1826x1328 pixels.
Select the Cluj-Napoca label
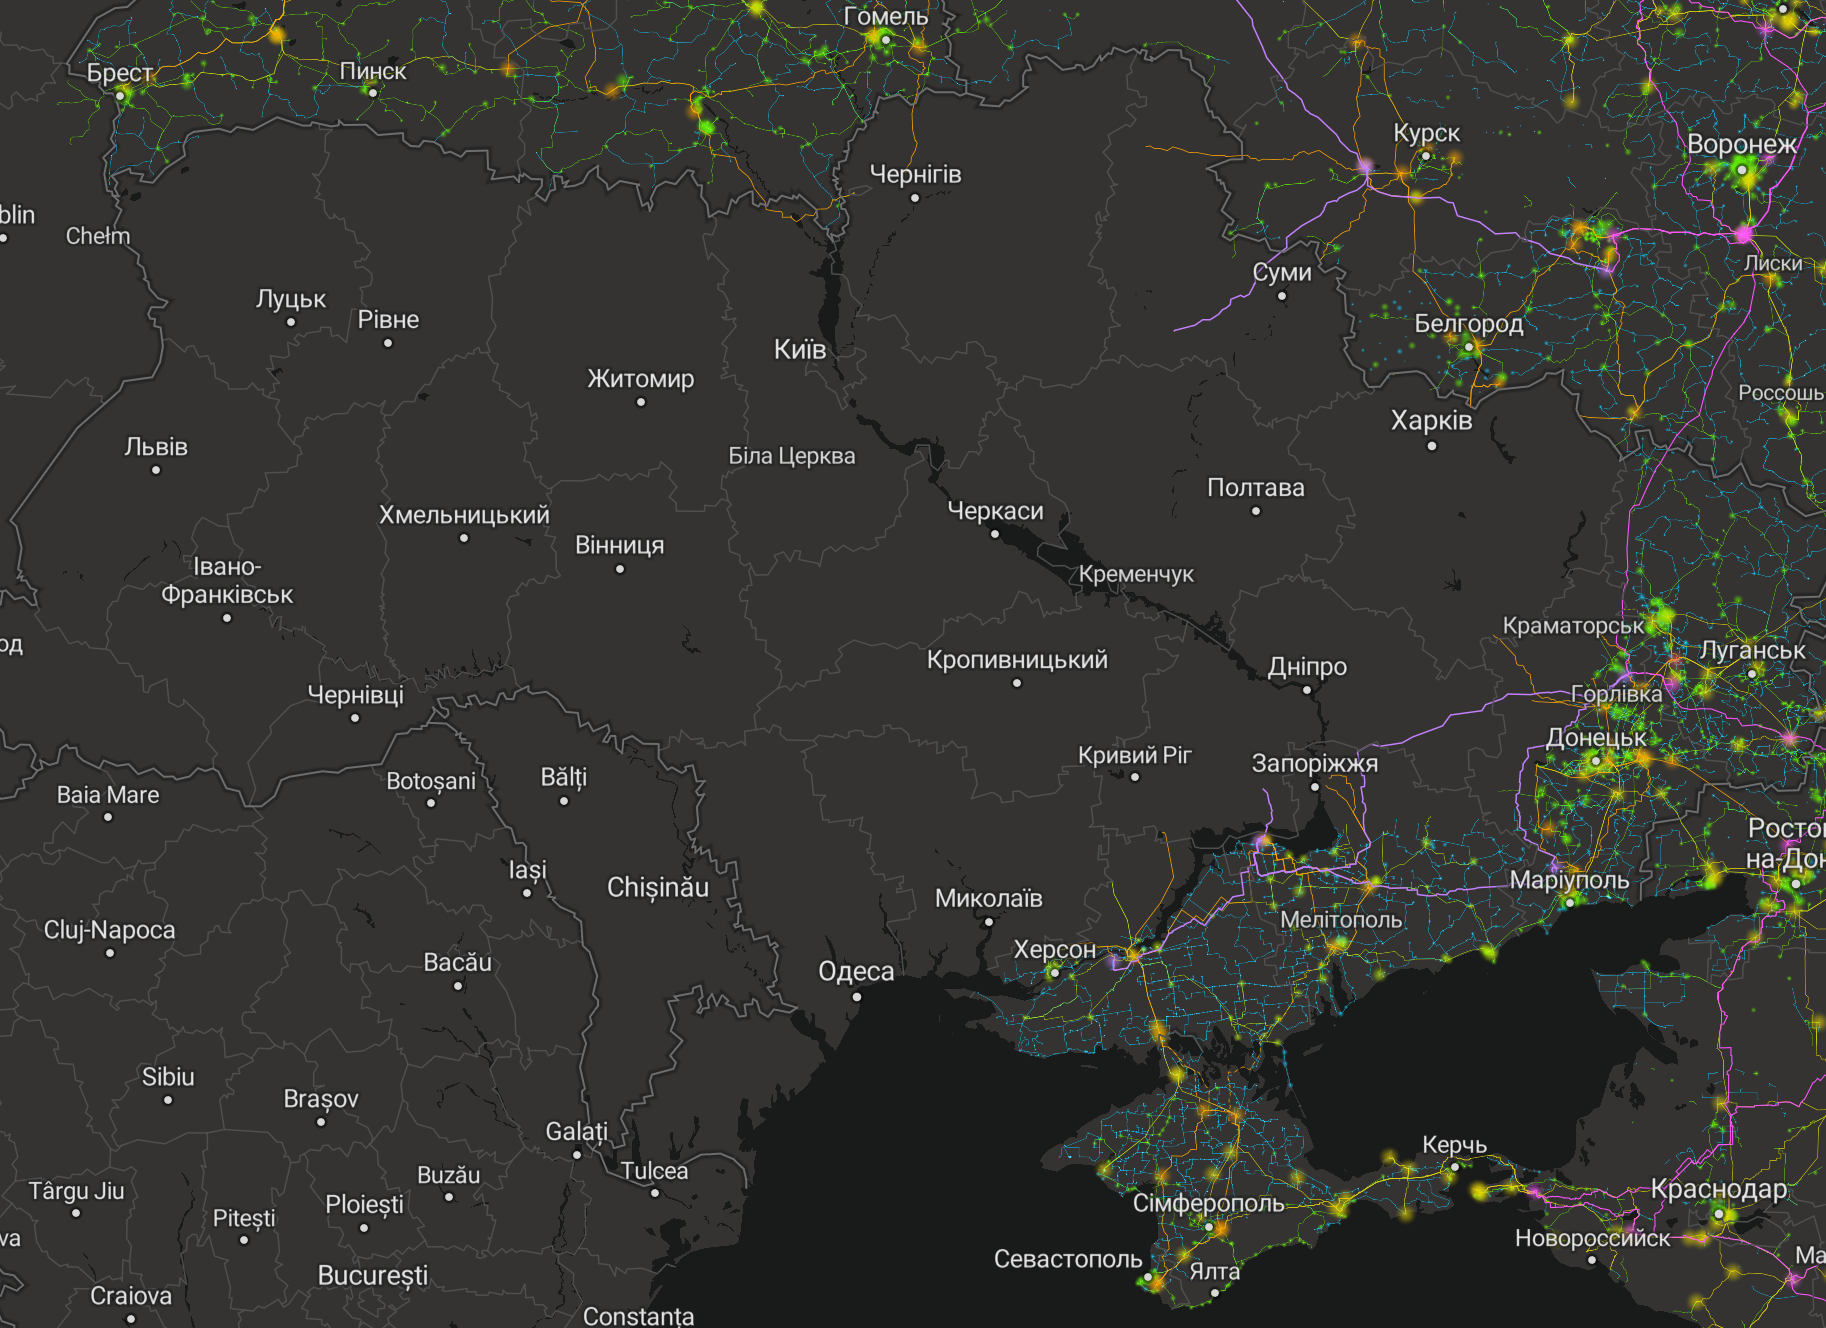tap(110, 930)
